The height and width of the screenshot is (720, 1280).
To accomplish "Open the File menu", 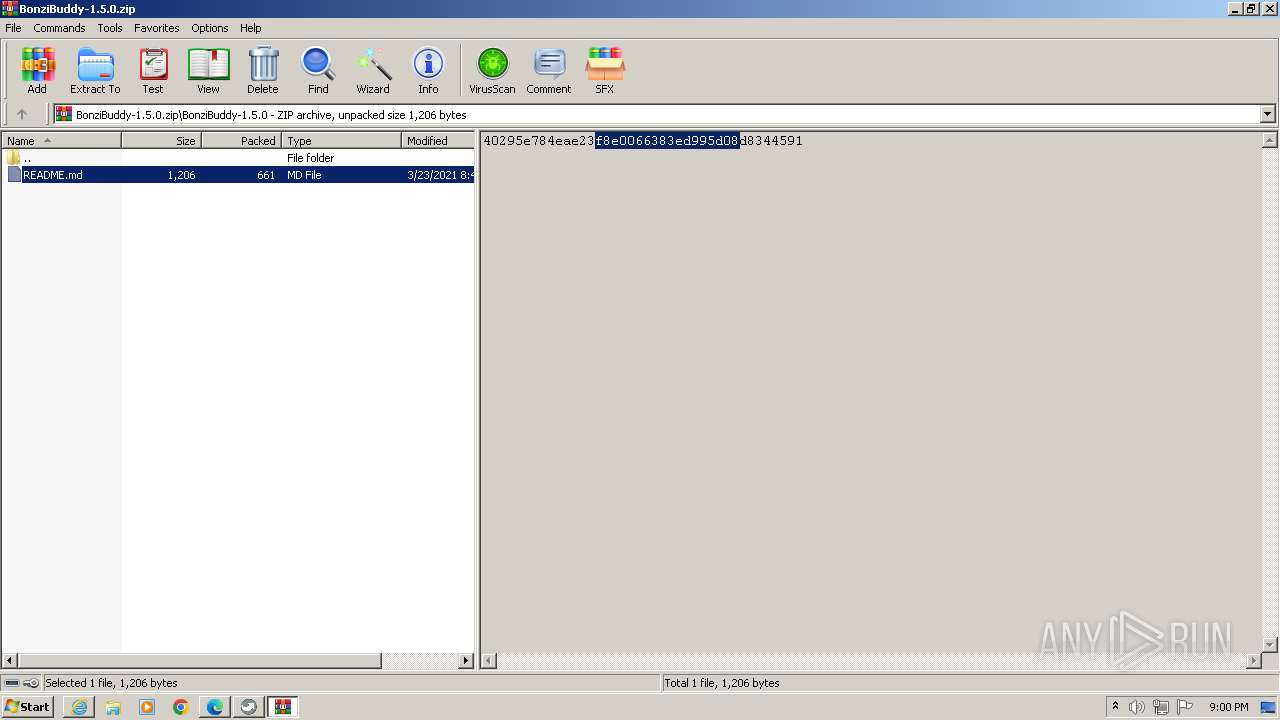I will (13, 28).
